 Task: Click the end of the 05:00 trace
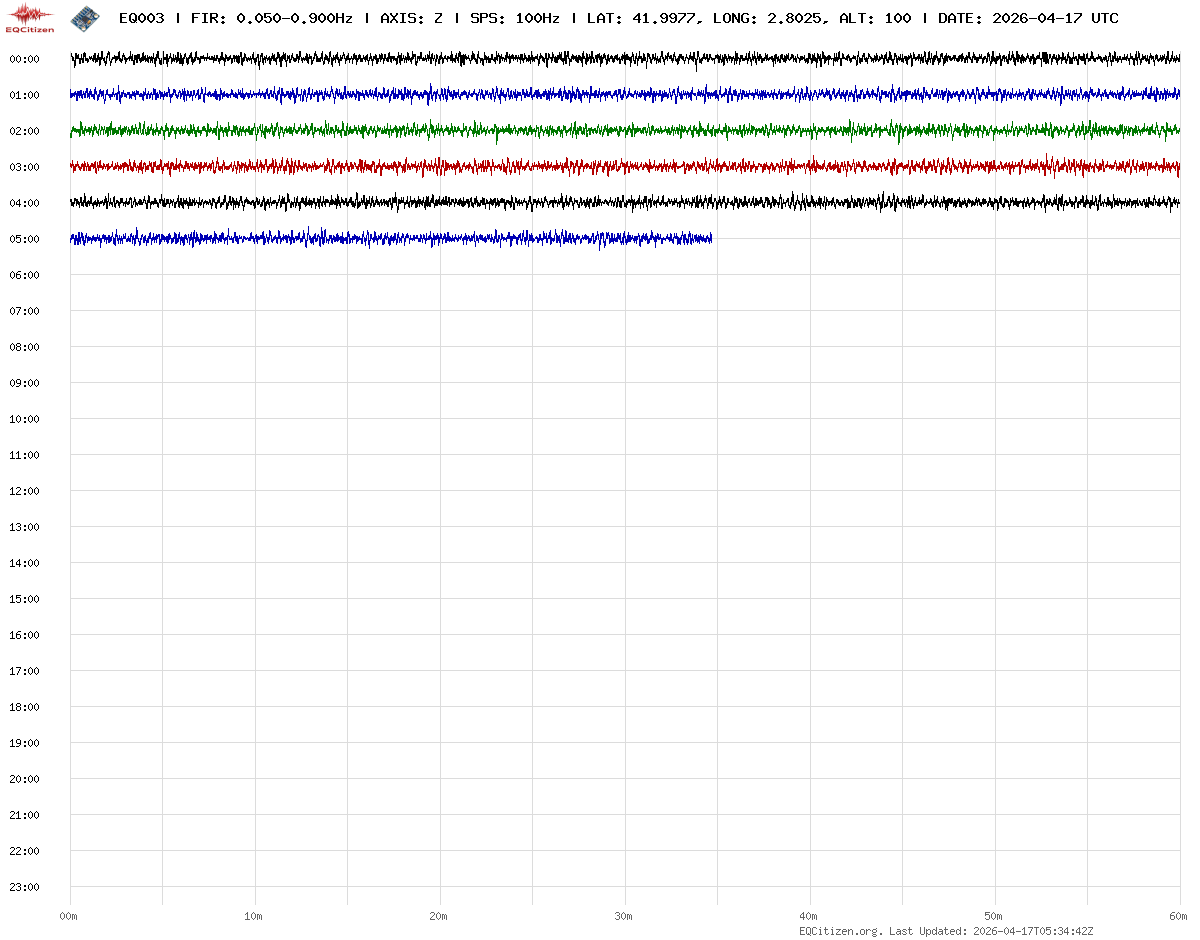pos(709,238)
